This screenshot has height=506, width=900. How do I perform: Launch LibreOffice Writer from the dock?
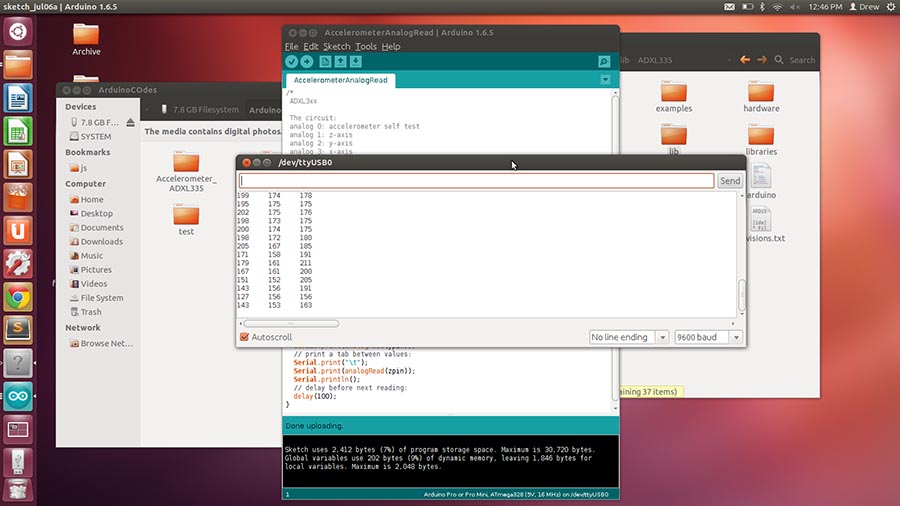tap(18, 98)
